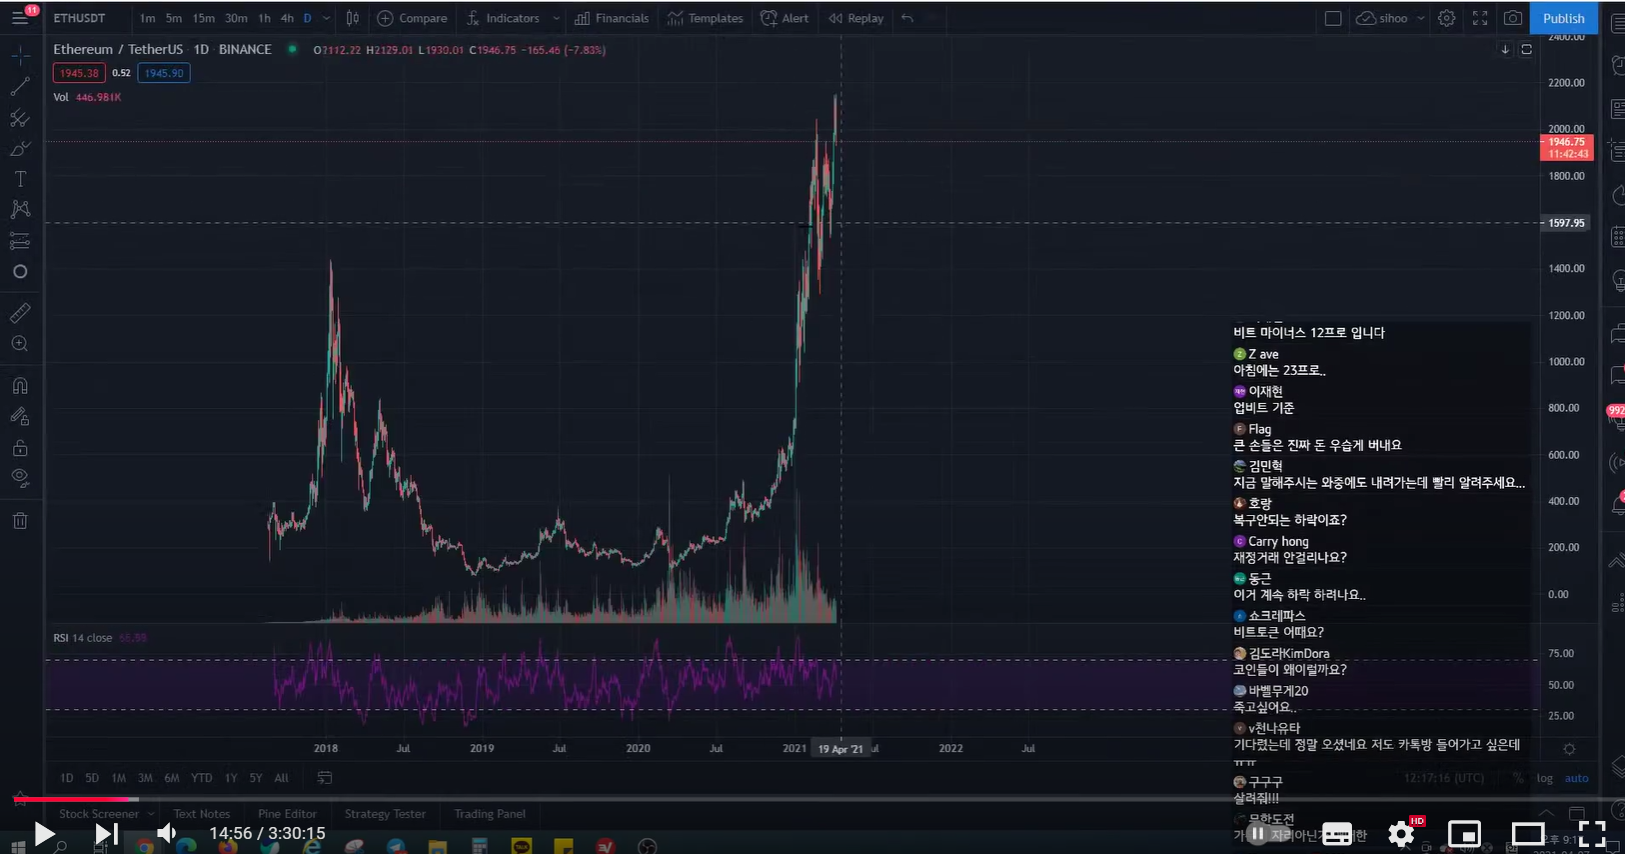This screenshot has height=854, width=1625.
Task: Click the Publish button
Action: 1563,18
